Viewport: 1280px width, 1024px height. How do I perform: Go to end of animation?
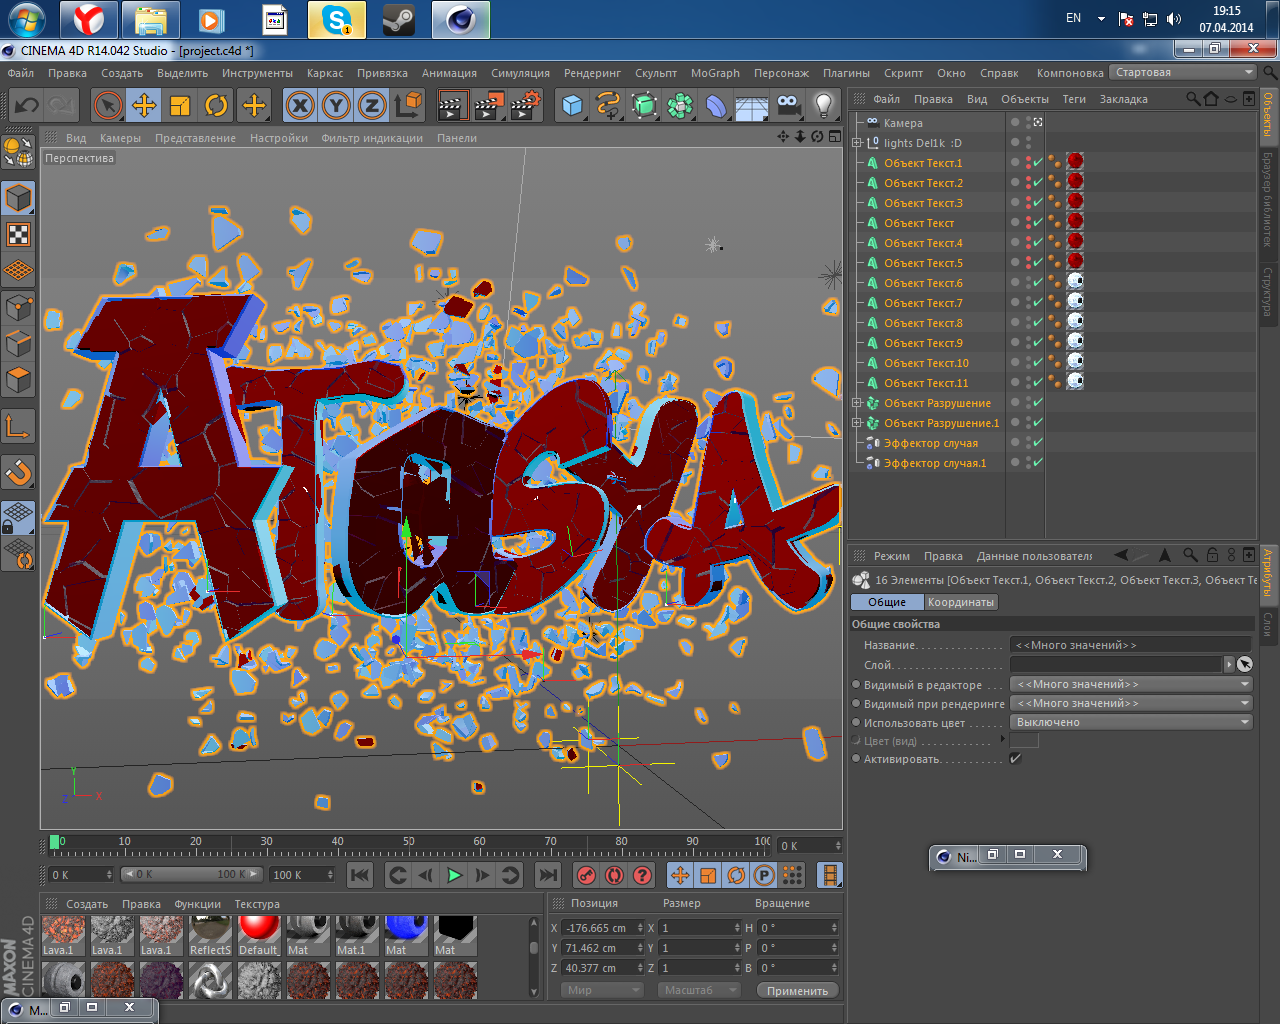548,875
